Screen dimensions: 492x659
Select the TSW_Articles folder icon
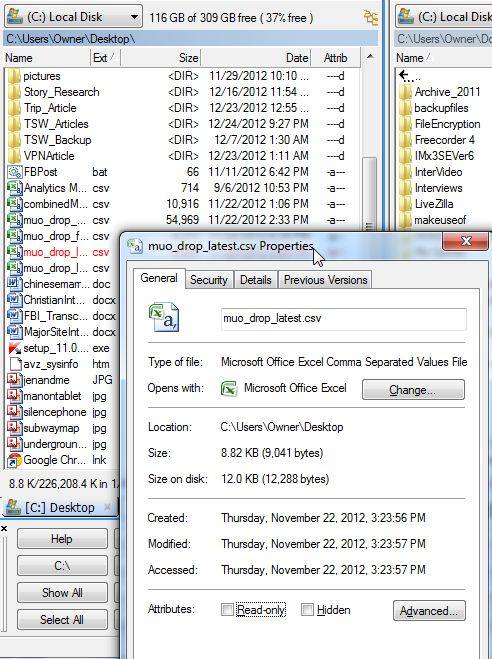pos(14,124)
